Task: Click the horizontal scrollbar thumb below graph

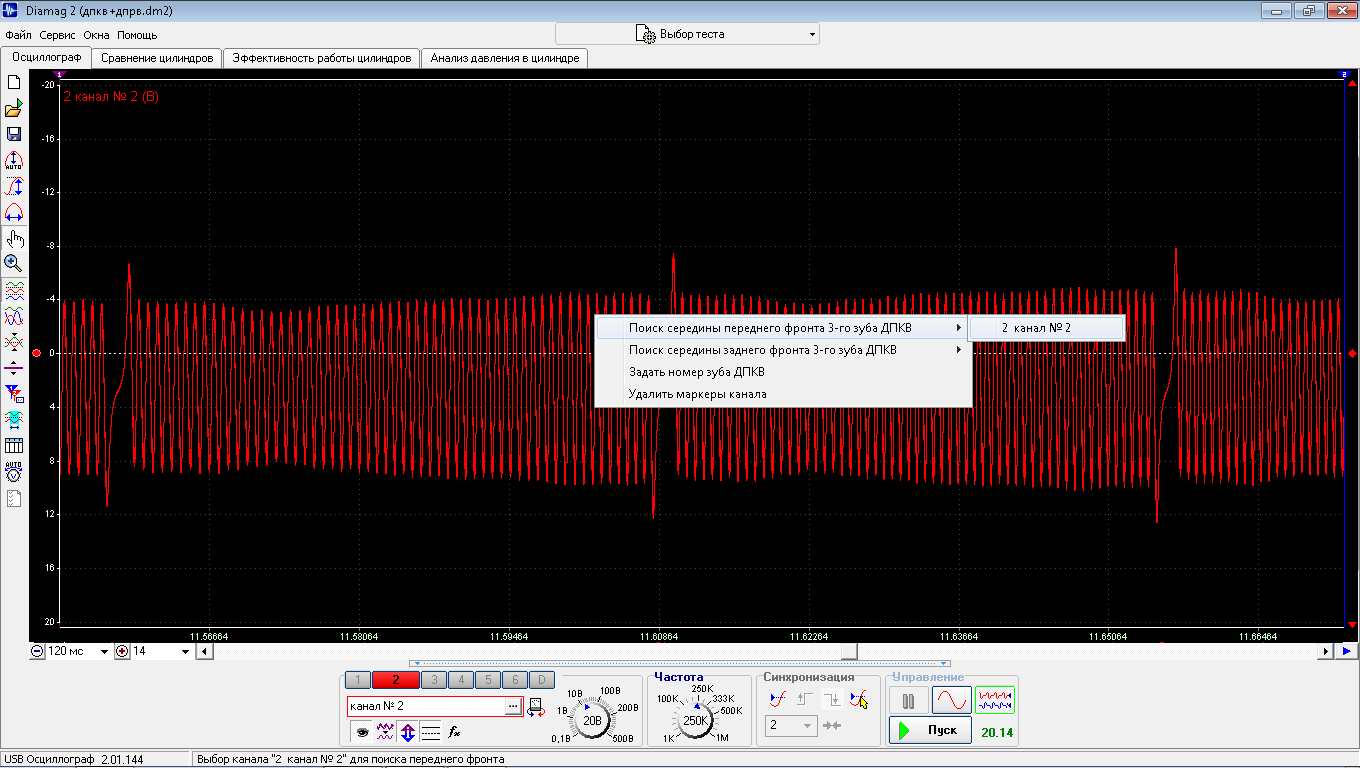Action: tap(850, 651)
